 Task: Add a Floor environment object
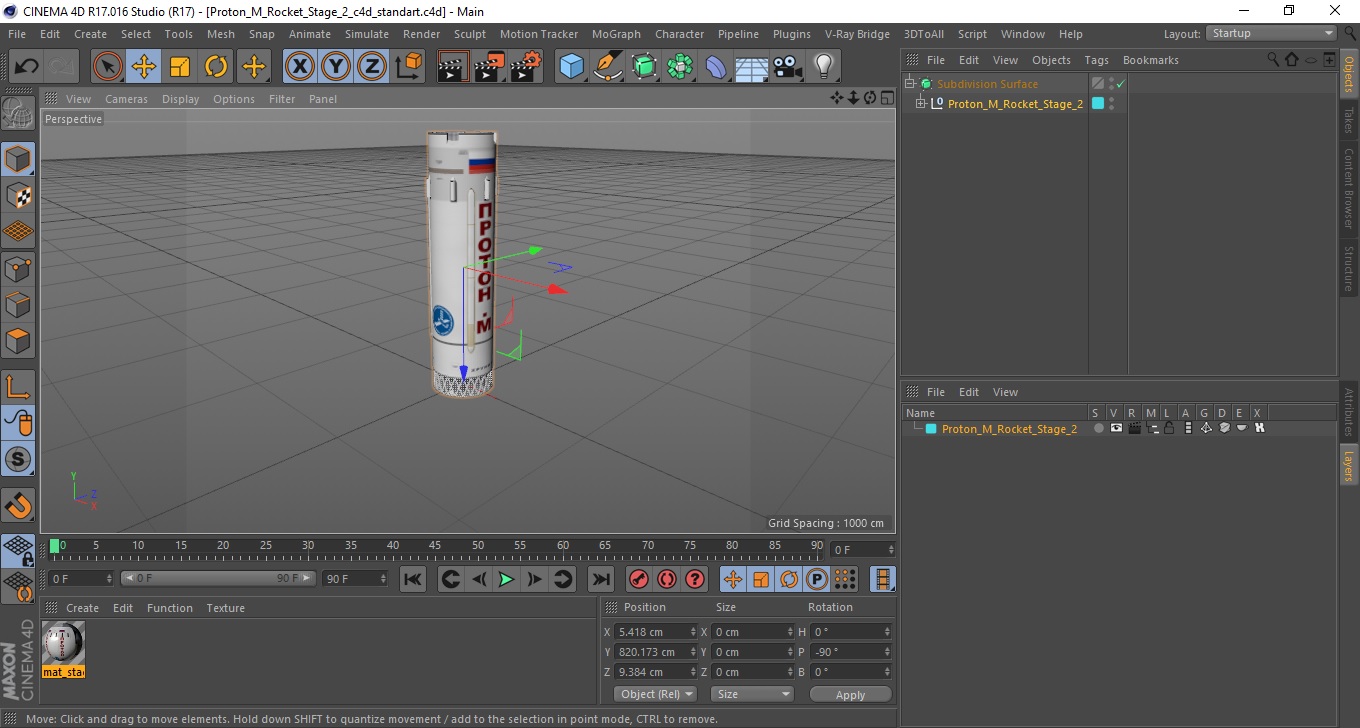pos(752,67)
